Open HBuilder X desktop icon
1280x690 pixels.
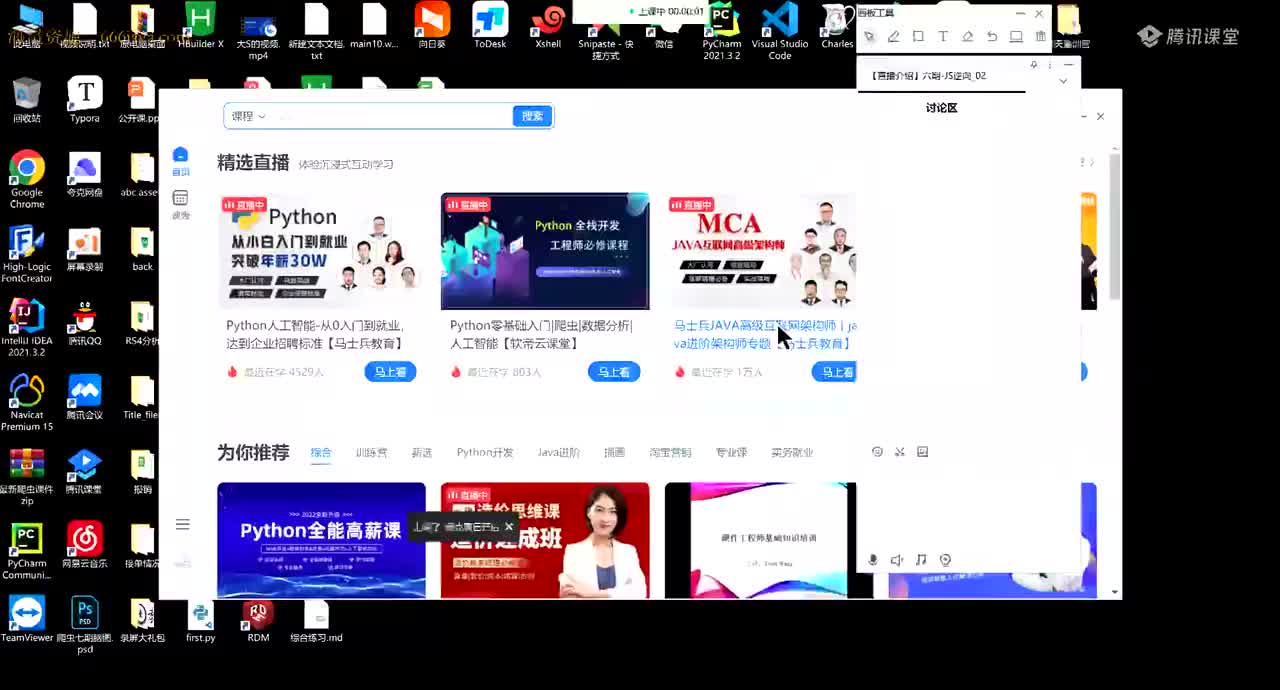pyautogui.click(x=200, y=26)
